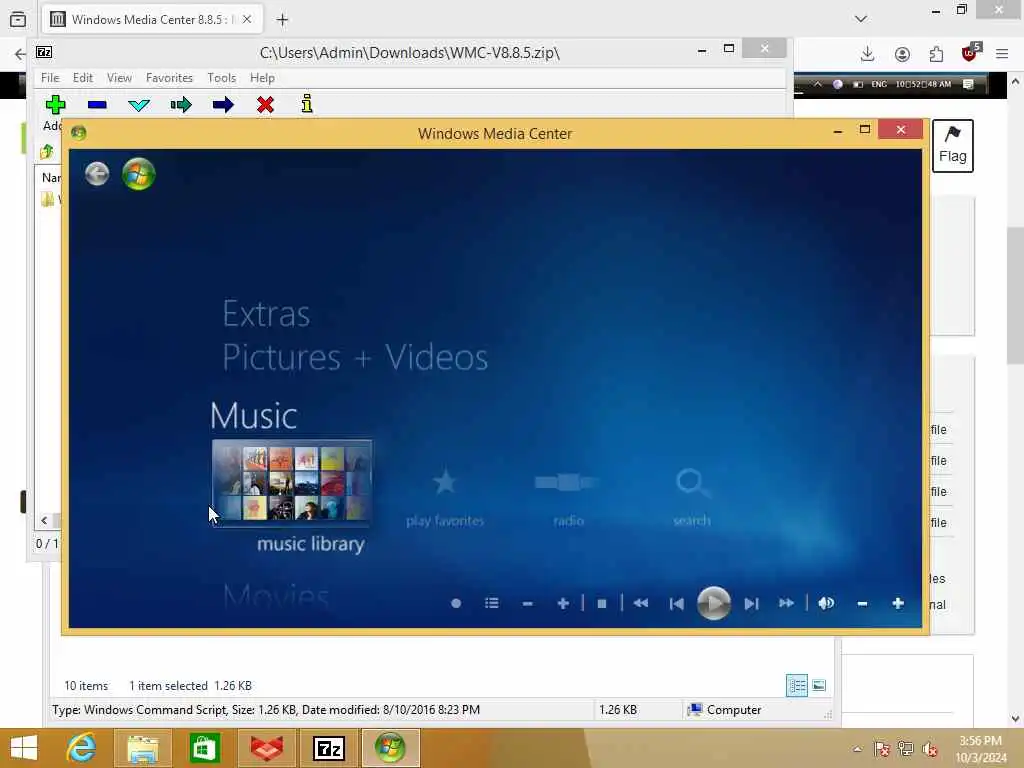Image resolution: width=1024 pixels, height=768 pixels.
Task: Open 7-Zip Edit menu
Action: point(82,78)
